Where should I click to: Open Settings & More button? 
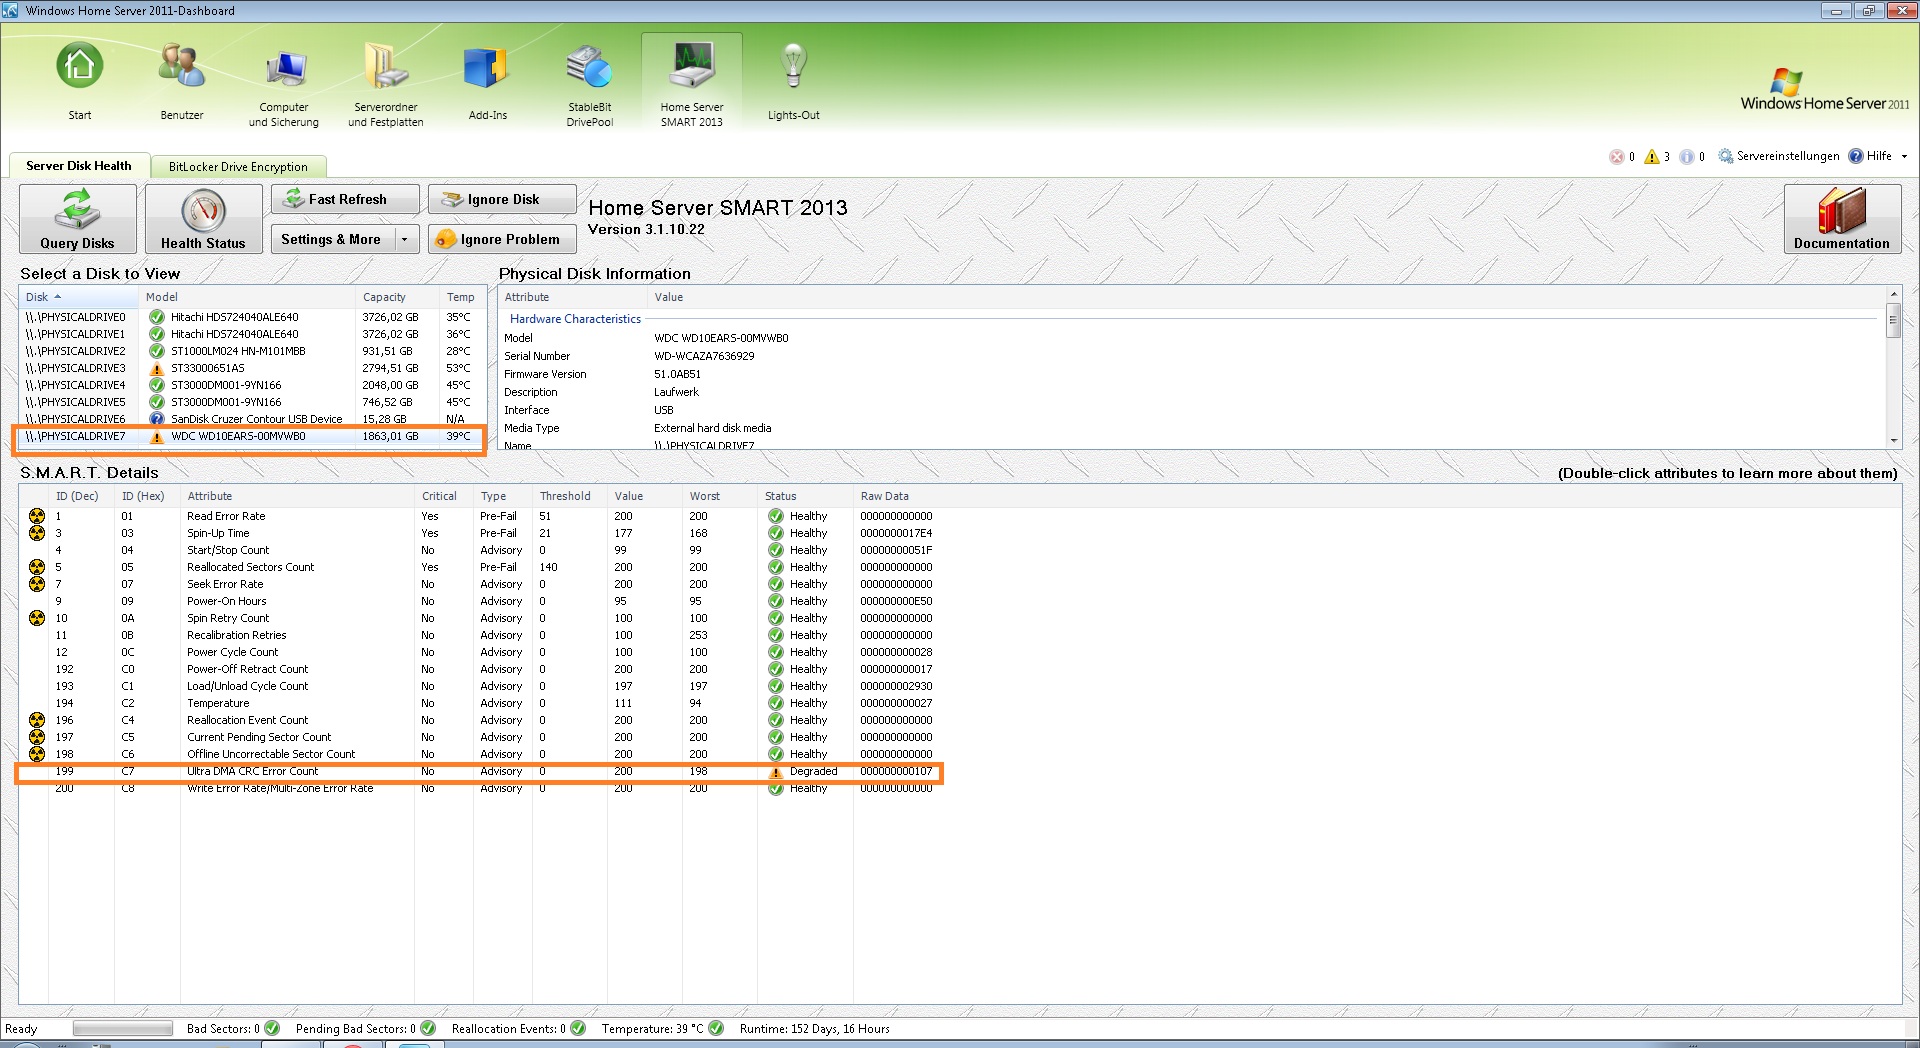pyautogui.click(x=331, y=239)
